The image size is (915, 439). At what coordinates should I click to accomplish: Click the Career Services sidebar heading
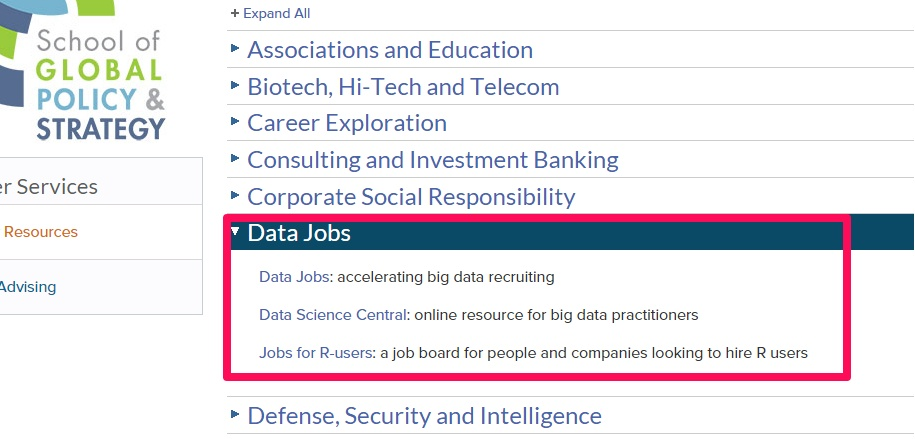point(50,187)
